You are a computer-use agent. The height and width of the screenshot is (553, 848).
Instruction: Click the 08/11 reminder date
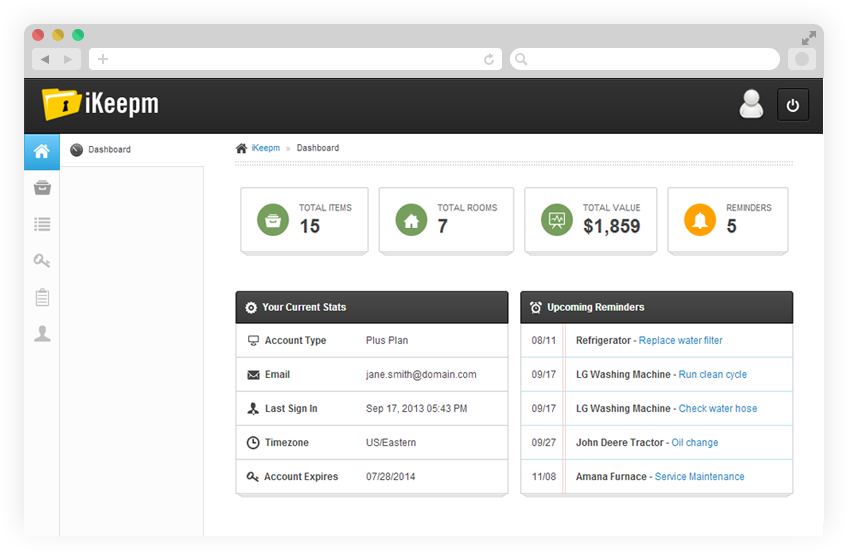click(x=544, y=341)
